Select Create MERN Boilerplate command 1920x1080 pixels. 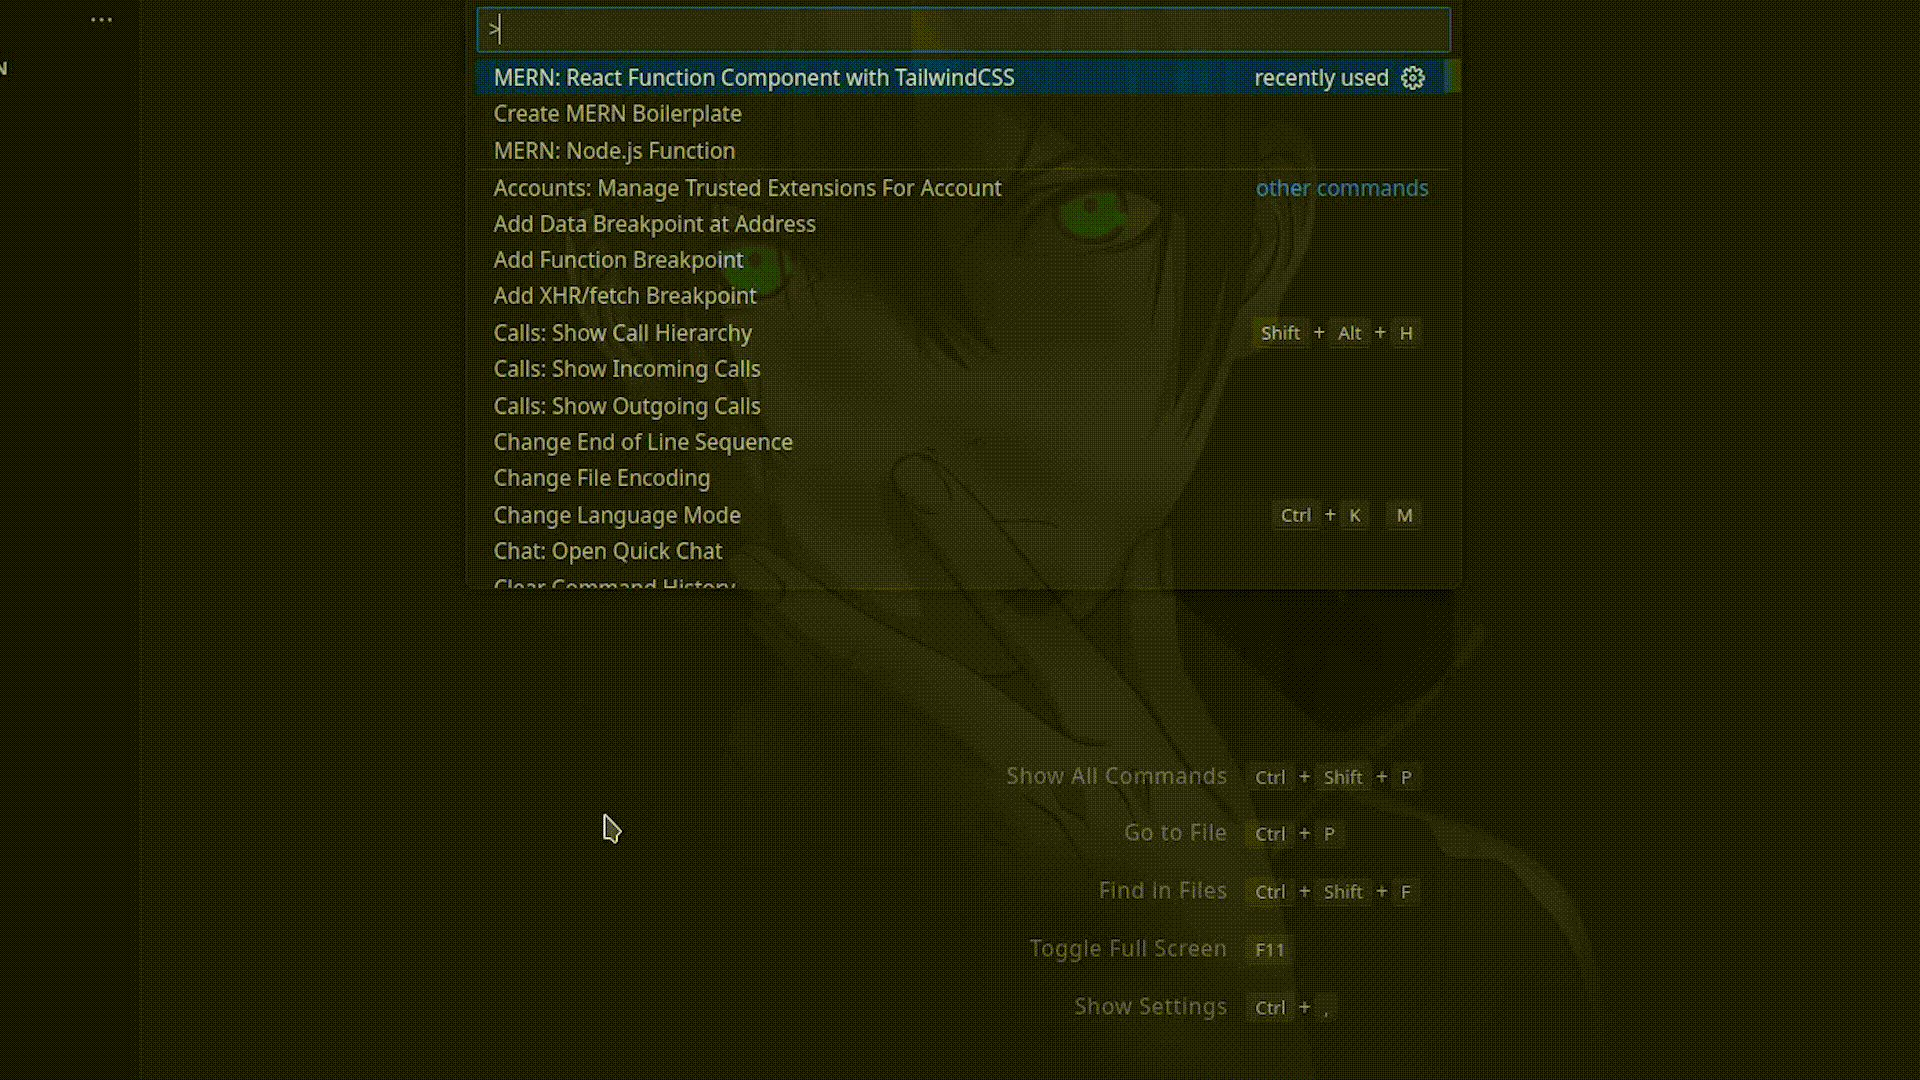[616, 112]
